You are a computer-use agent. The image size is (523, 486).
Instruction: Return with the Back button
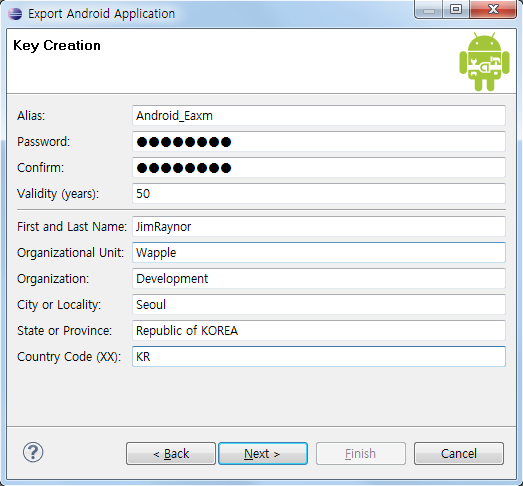(x=171, y=454)
